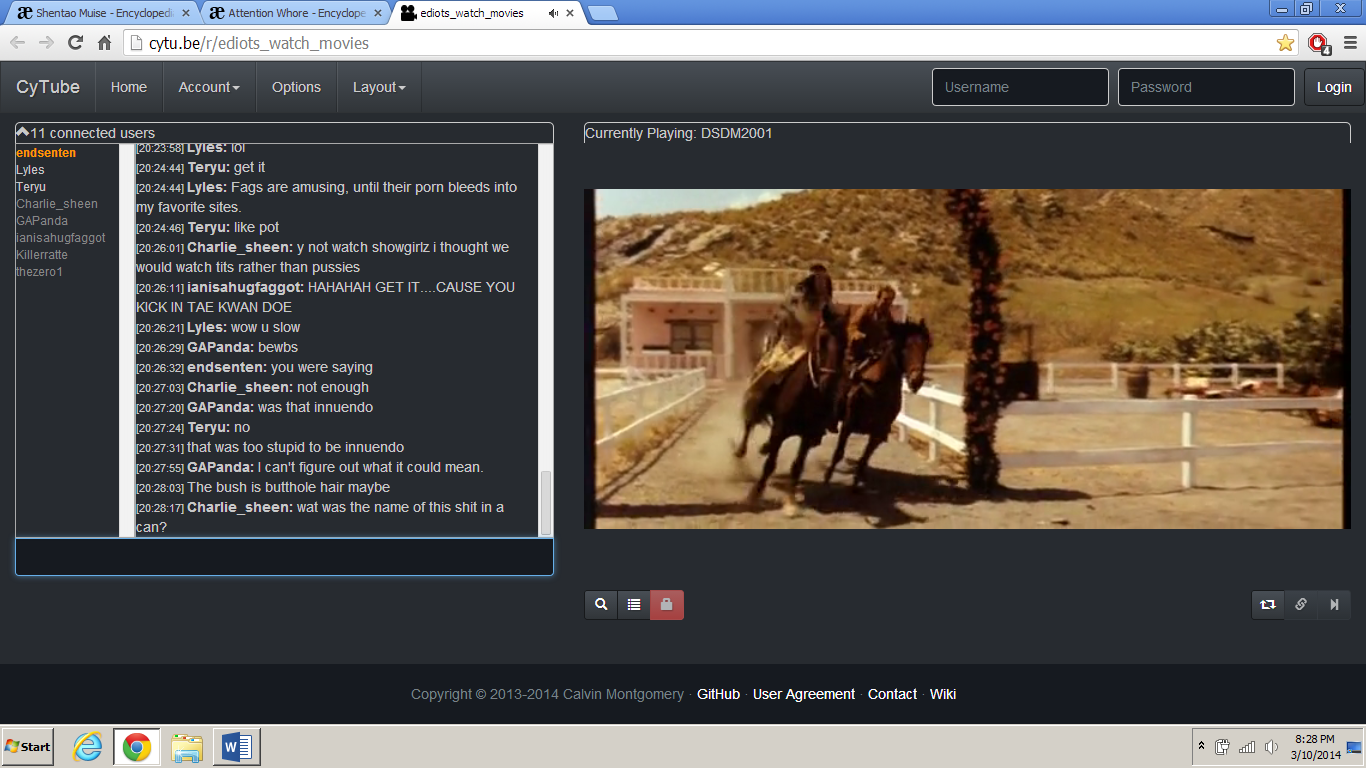This screenshot has height=768, width=1366.
Task: Collapse the connected users list arrow
Action: [22, 132]
